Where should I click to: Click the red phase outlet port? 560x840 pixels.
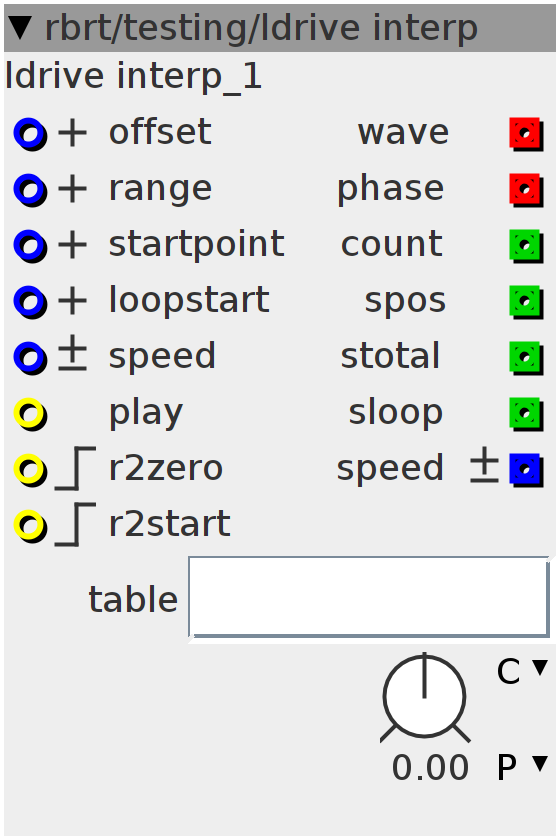point(526,190)
